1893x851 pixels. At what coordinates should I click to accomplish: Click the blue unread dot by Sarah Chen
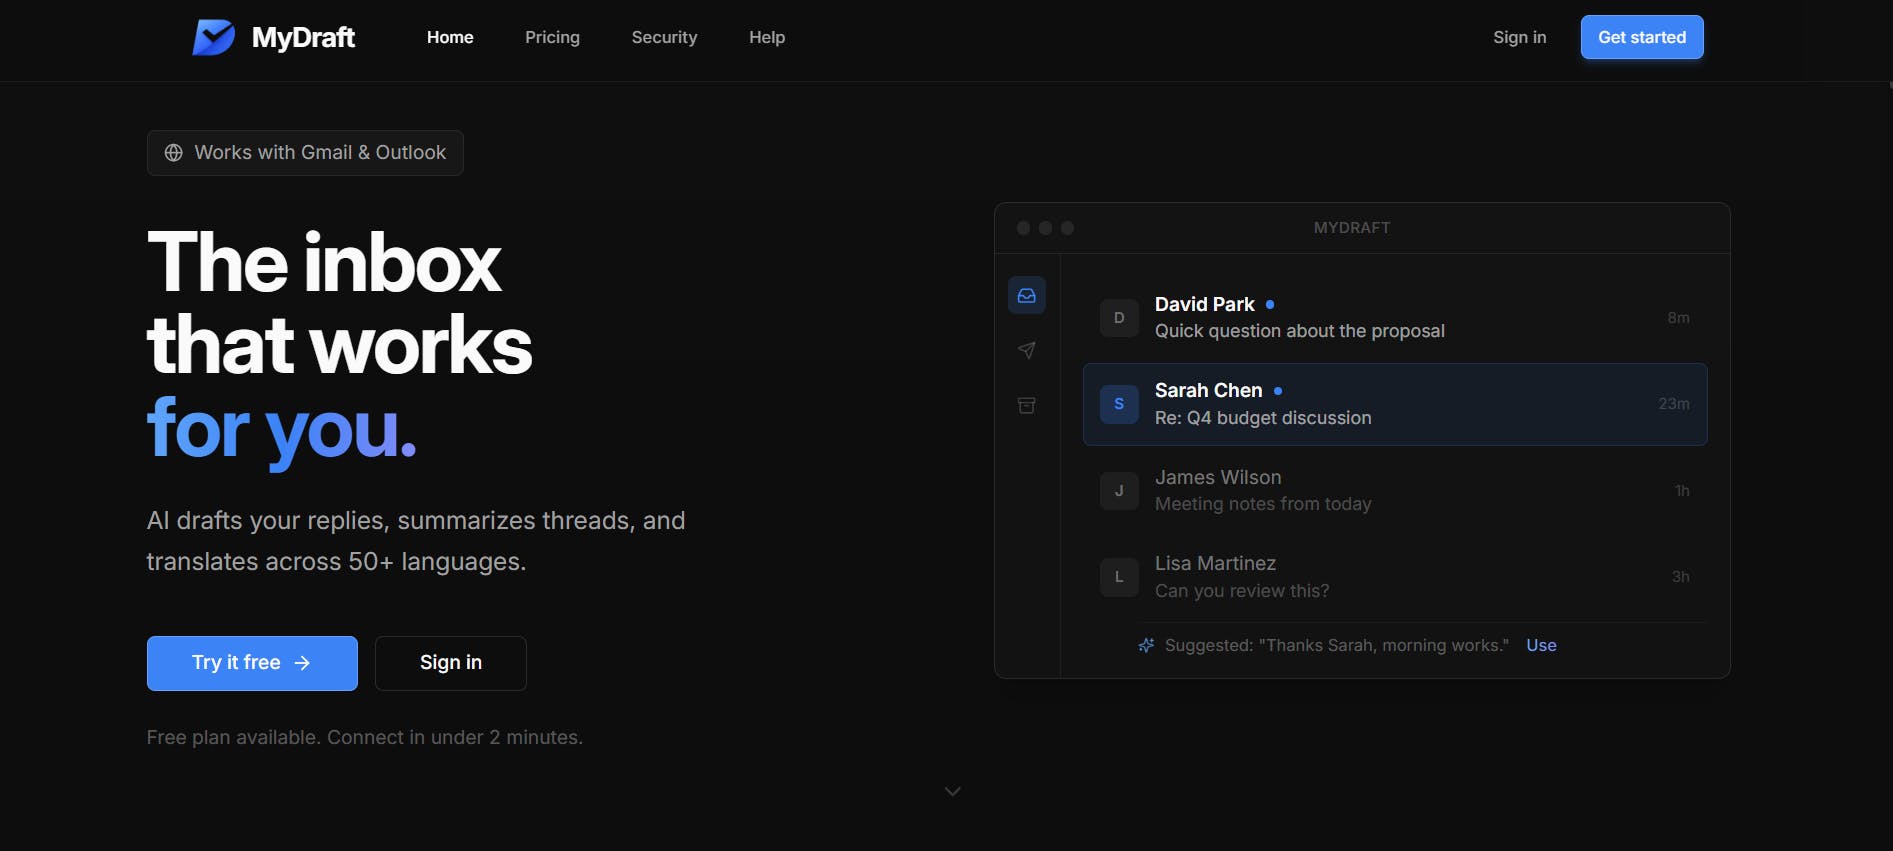tap(1278, 391)
